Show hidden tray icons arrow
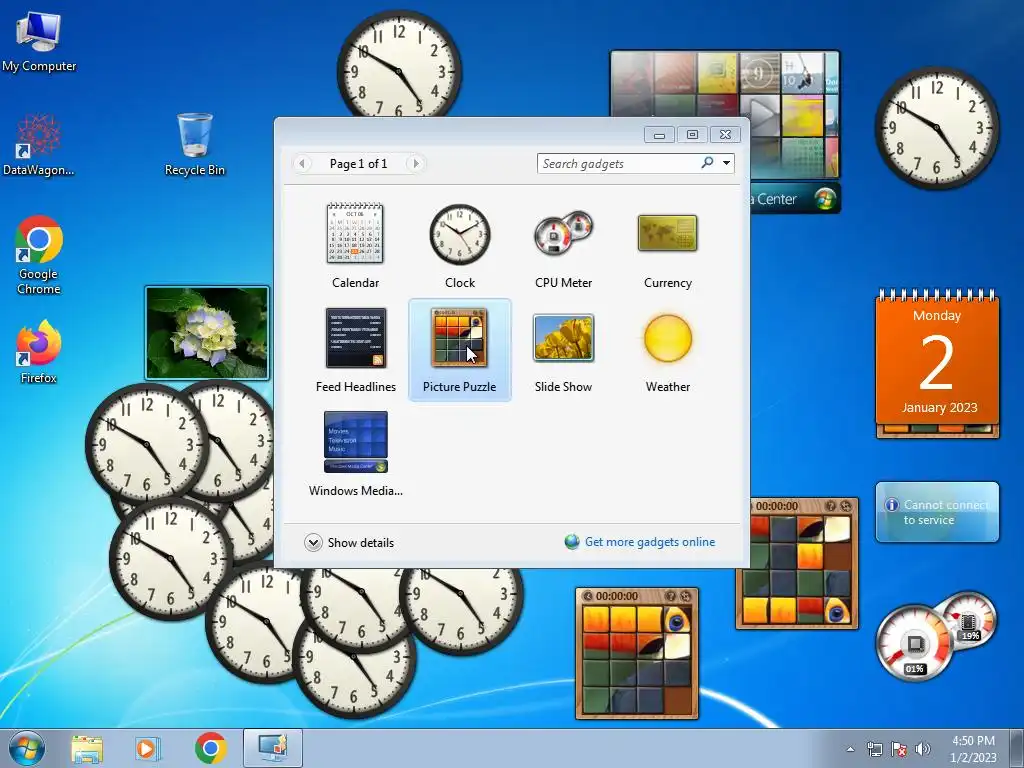Screen dimensions: 1024x768 tap(850, 749)
